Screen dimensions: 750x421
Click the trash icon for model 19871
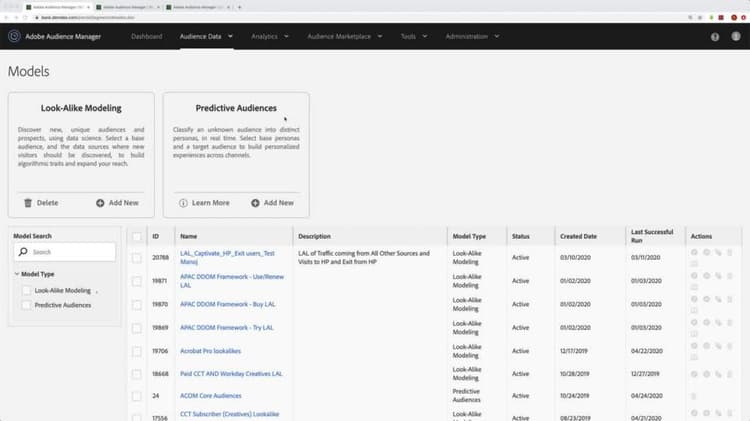click(x=730, y=276)
